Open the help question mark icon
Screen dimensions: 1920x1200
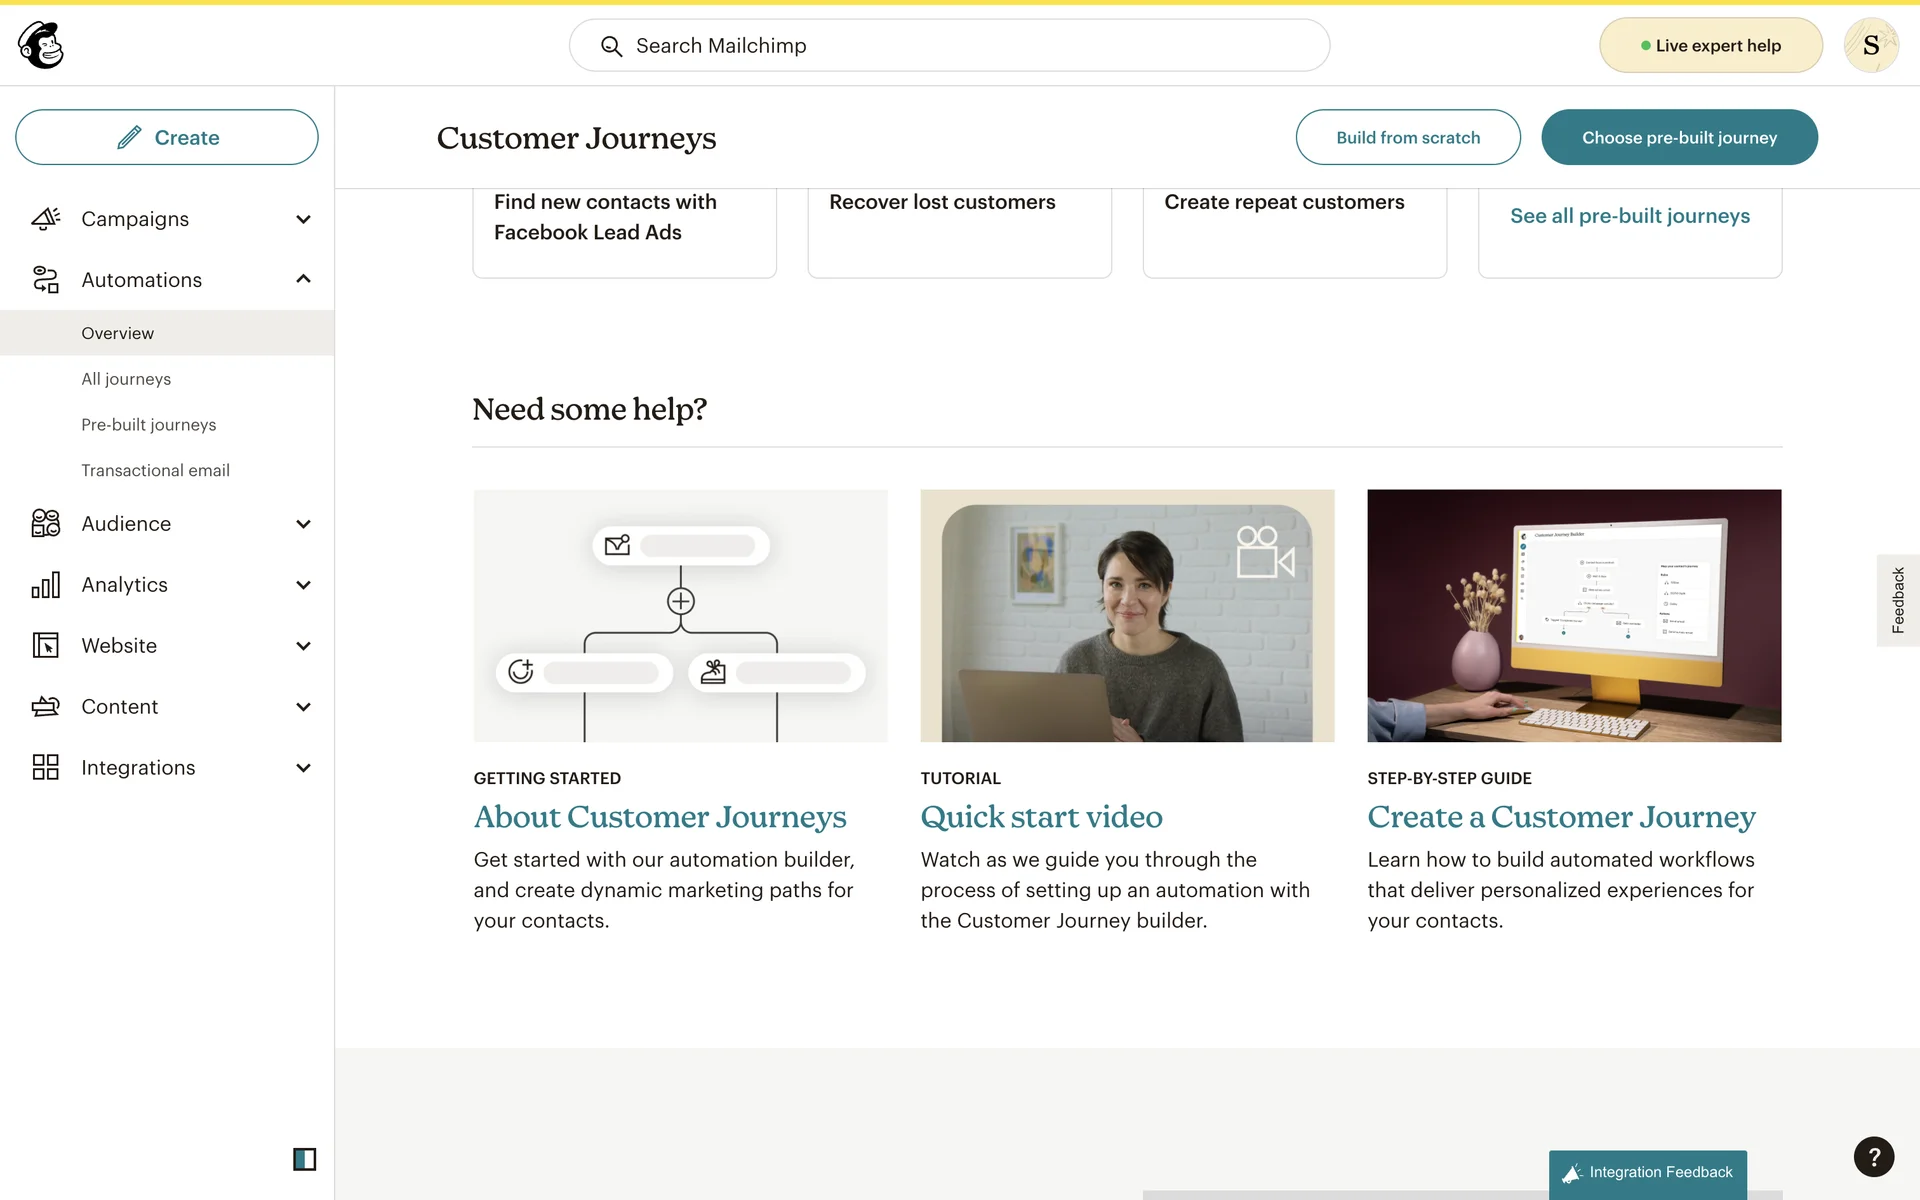click(1873, 1157)
